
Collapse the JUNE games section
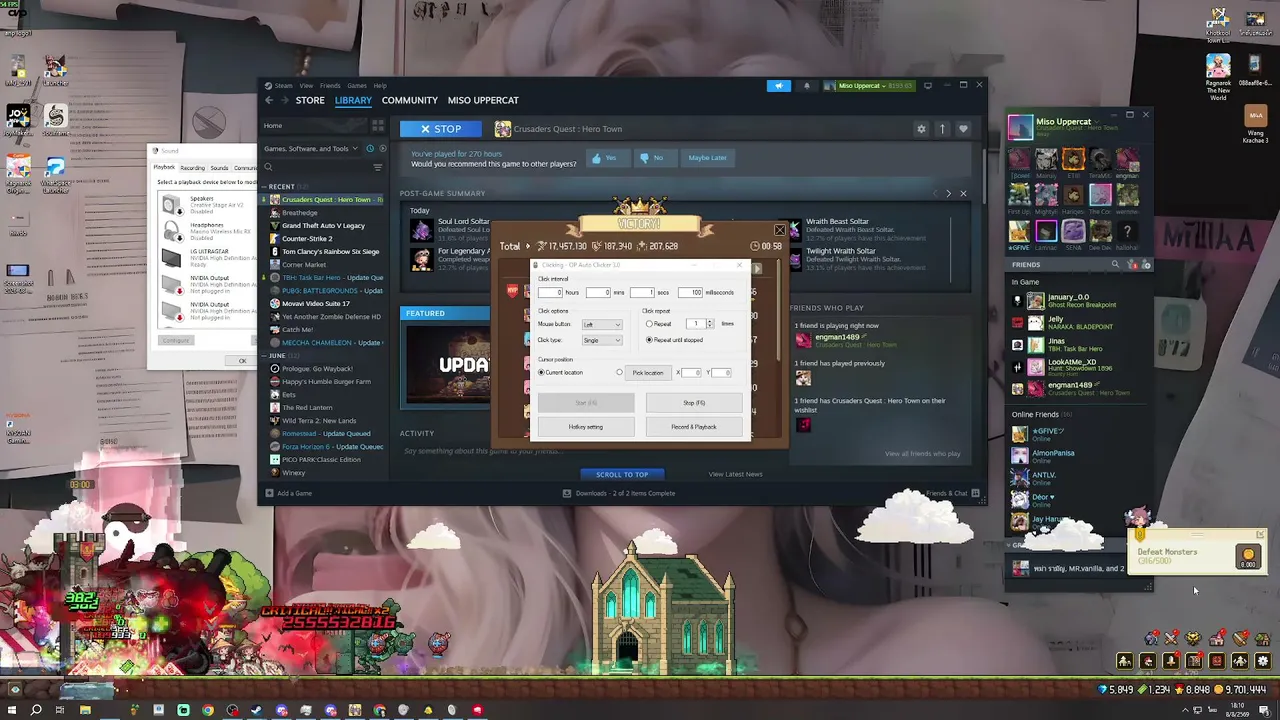pyautogui.click(x=264, y=356)
